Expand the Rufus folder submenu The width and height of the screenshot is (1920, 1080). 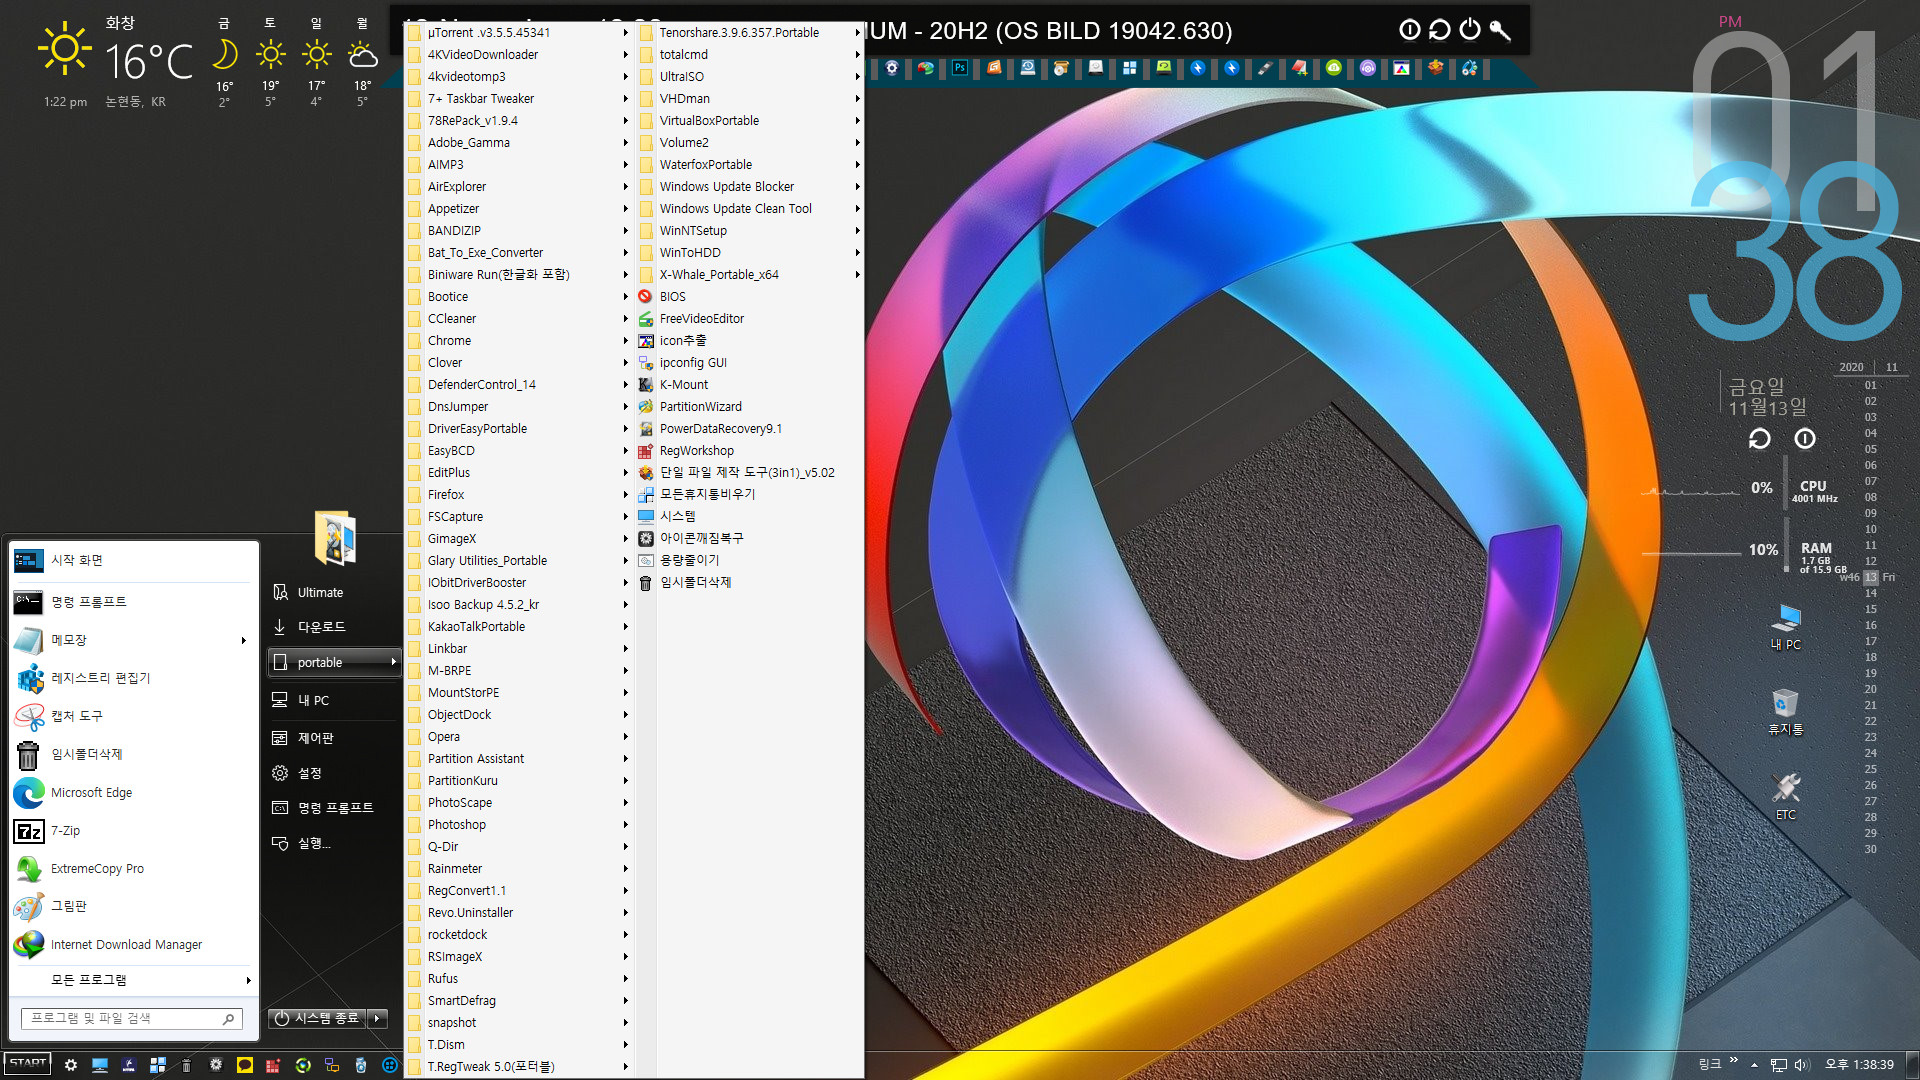click(518, 978)
